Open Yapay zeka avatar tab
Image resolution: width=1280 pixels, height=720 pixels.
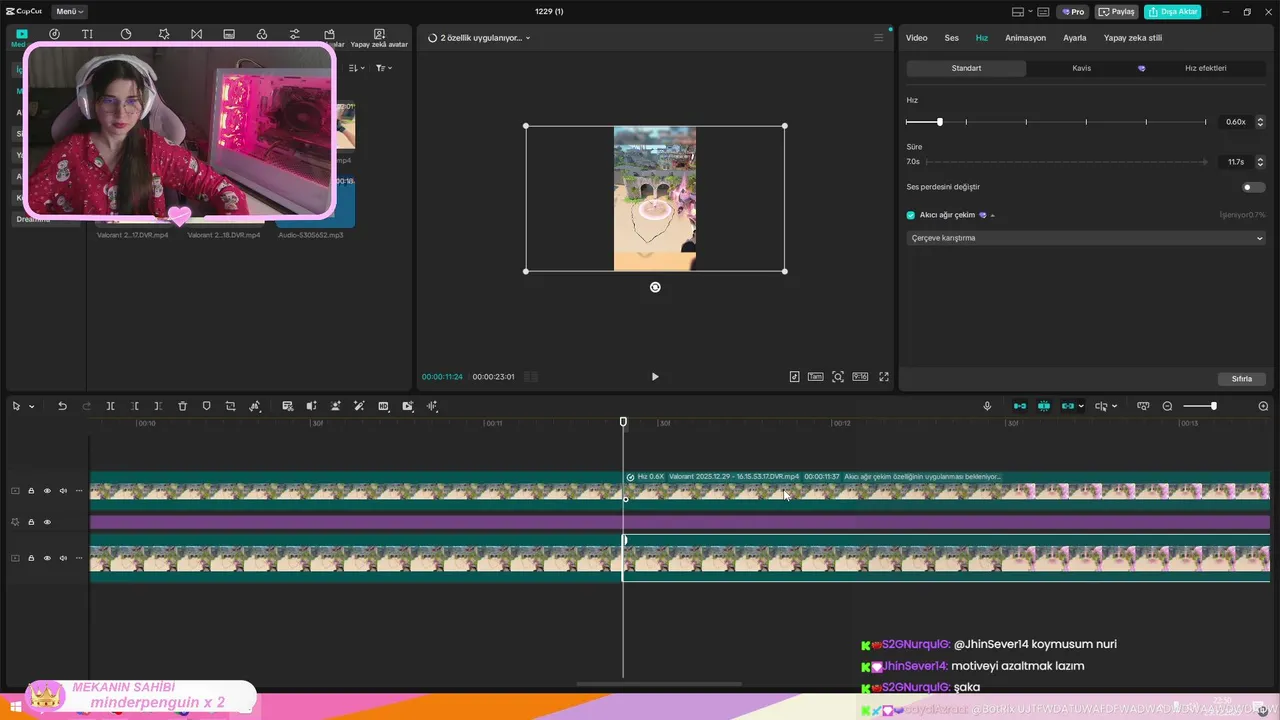pos(379,38)
